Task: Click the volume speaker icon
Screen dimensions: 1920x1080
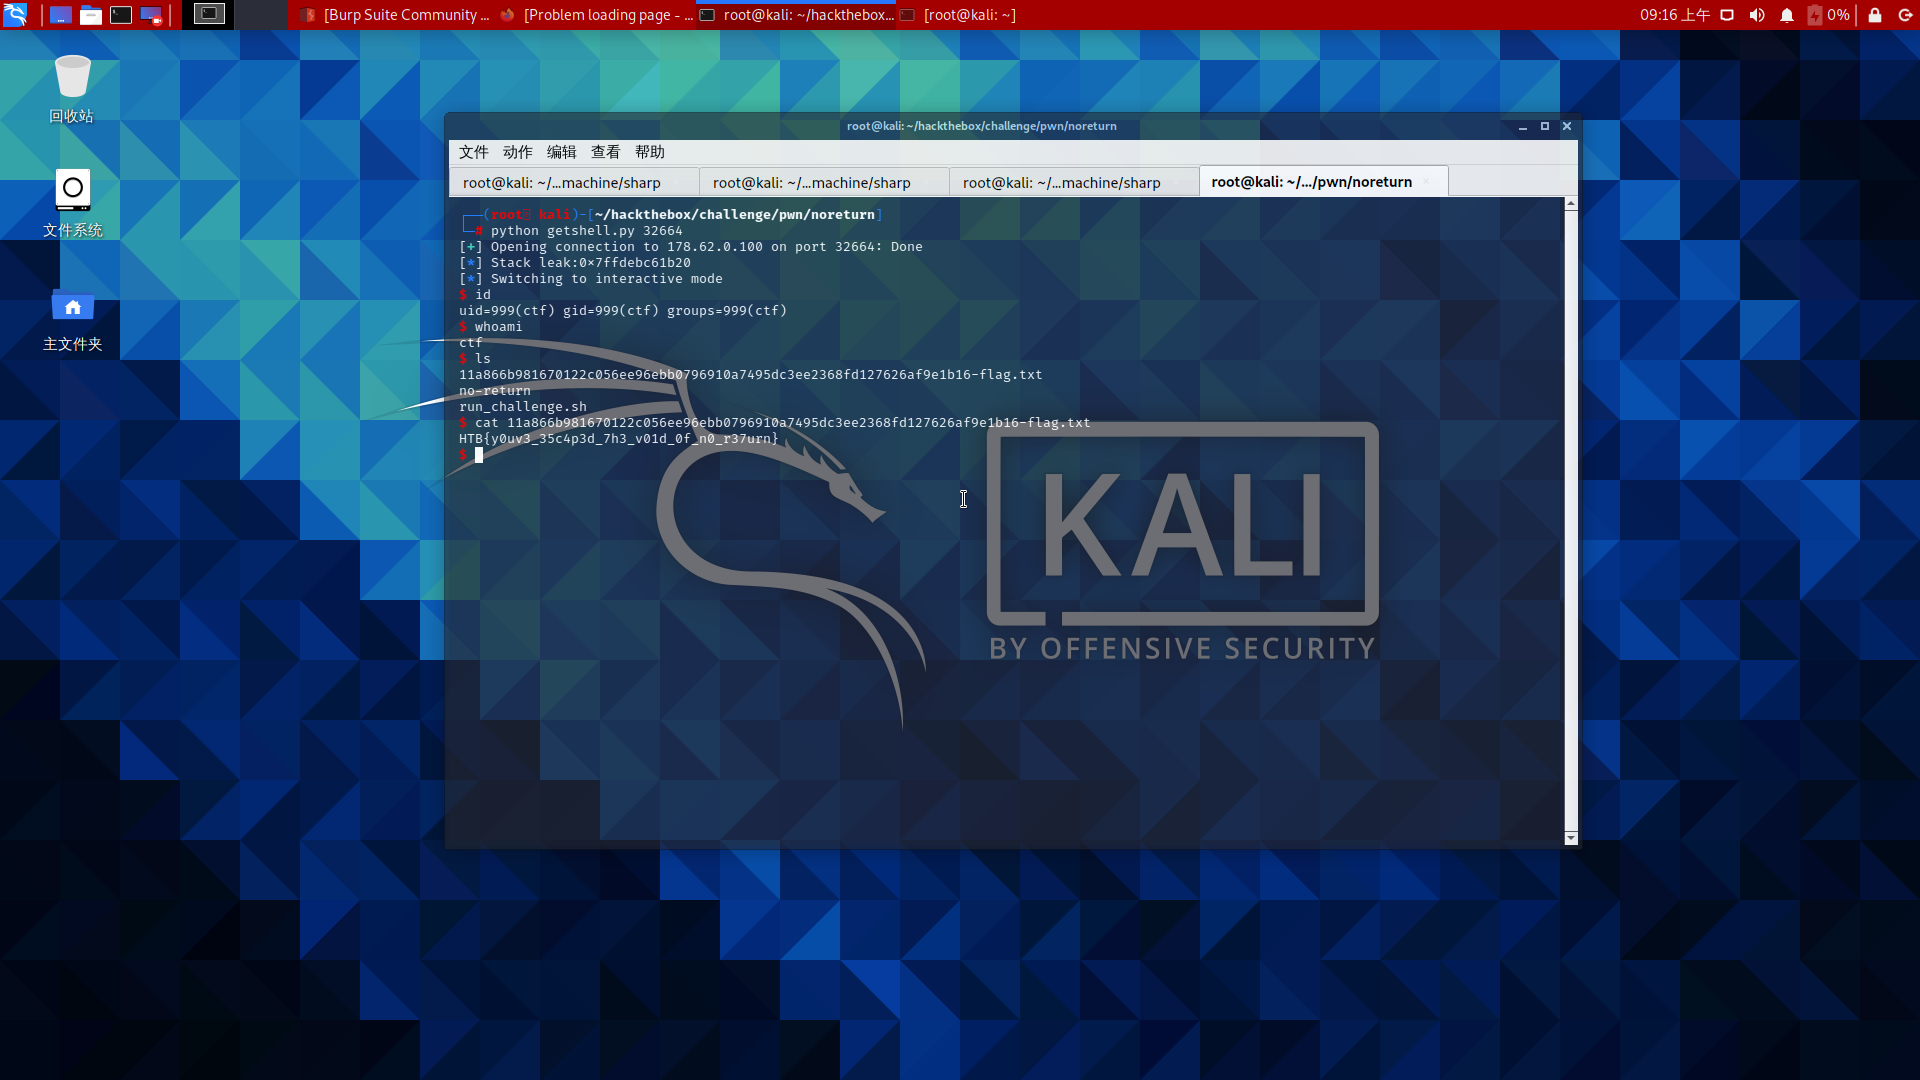Action: (1757, 15)
